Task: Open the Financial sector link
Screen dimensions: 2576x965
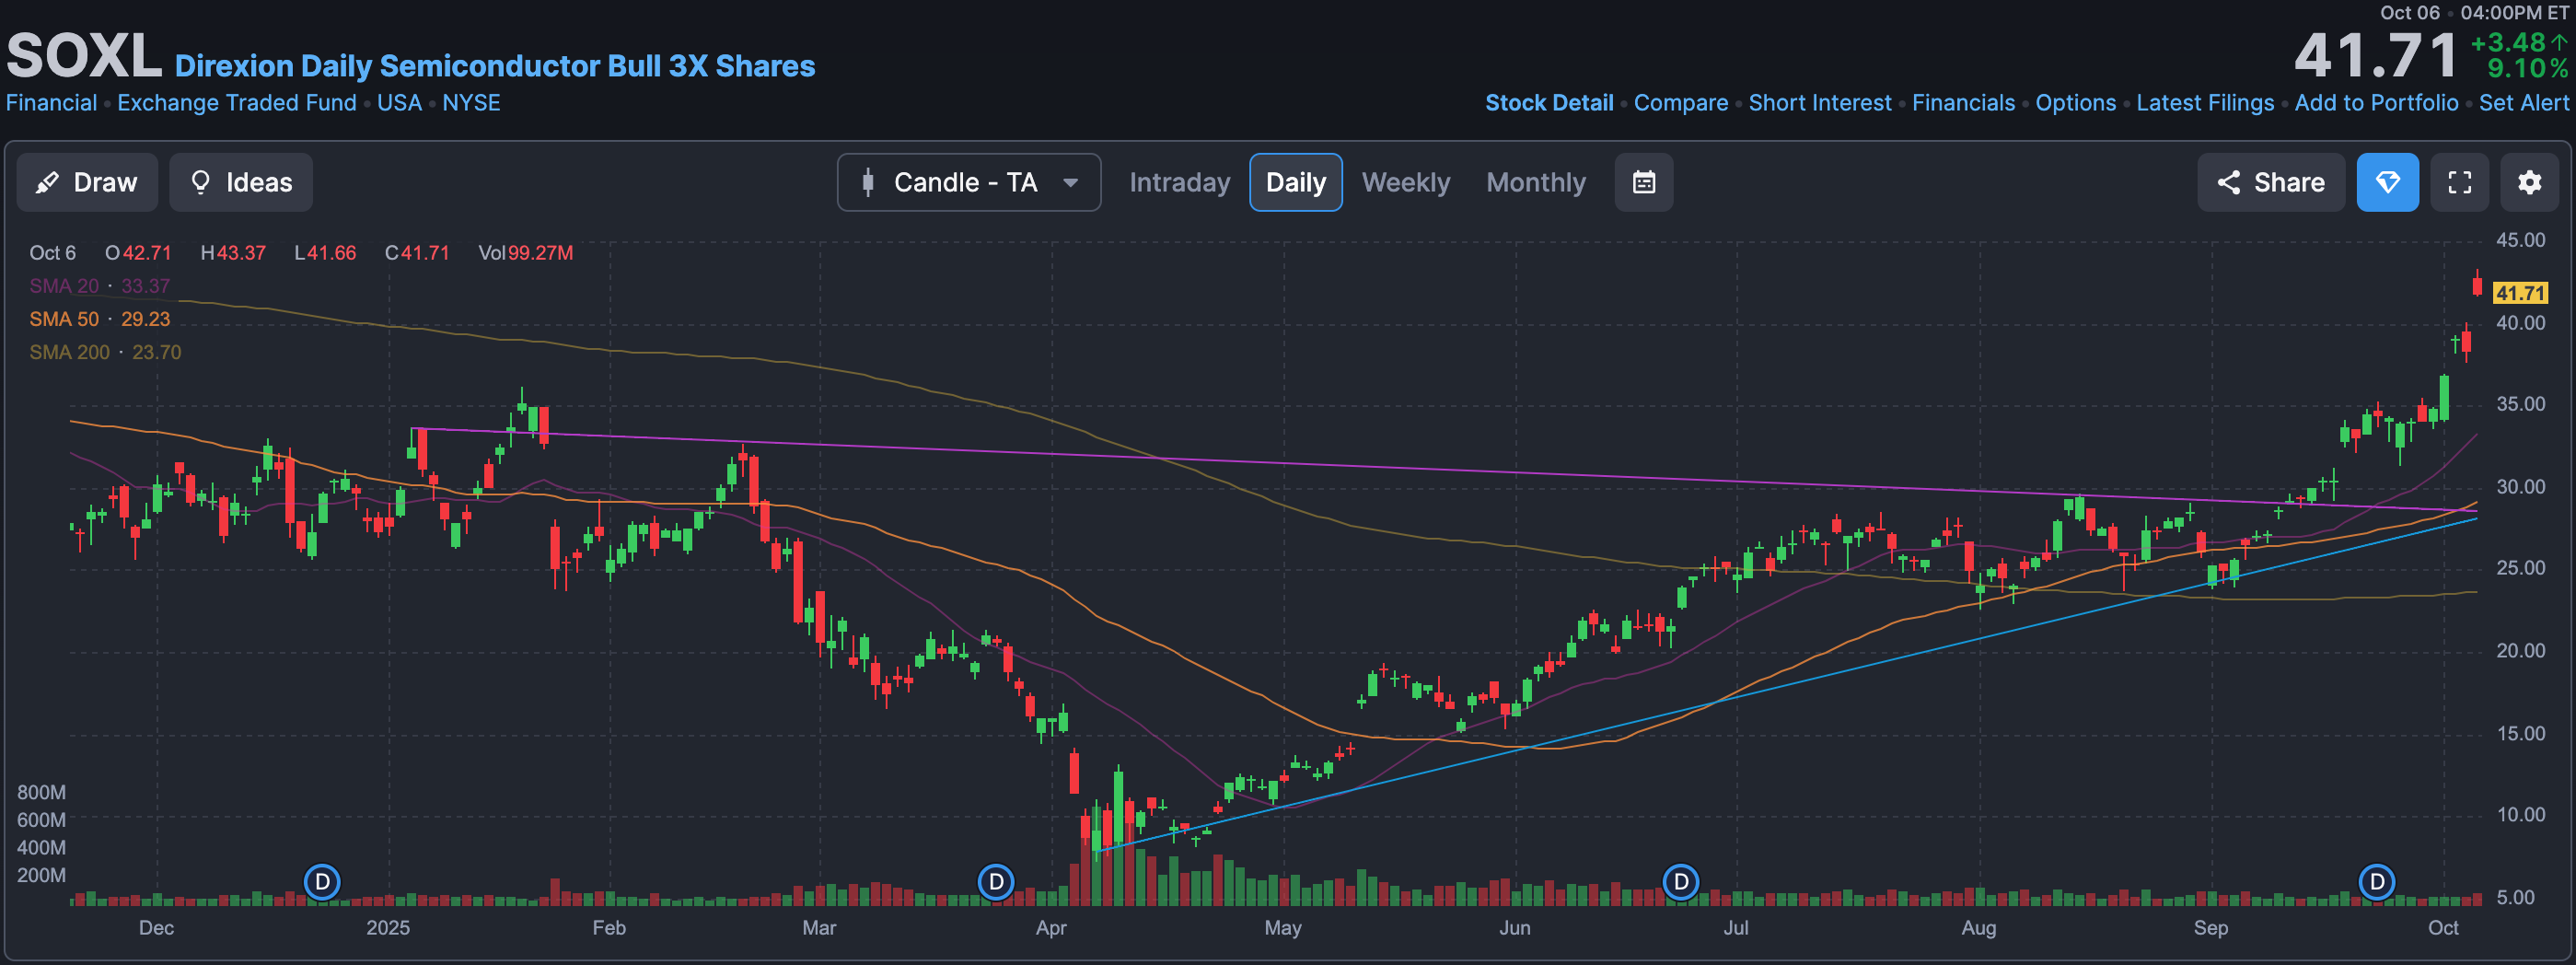Action: pos(51,103)
